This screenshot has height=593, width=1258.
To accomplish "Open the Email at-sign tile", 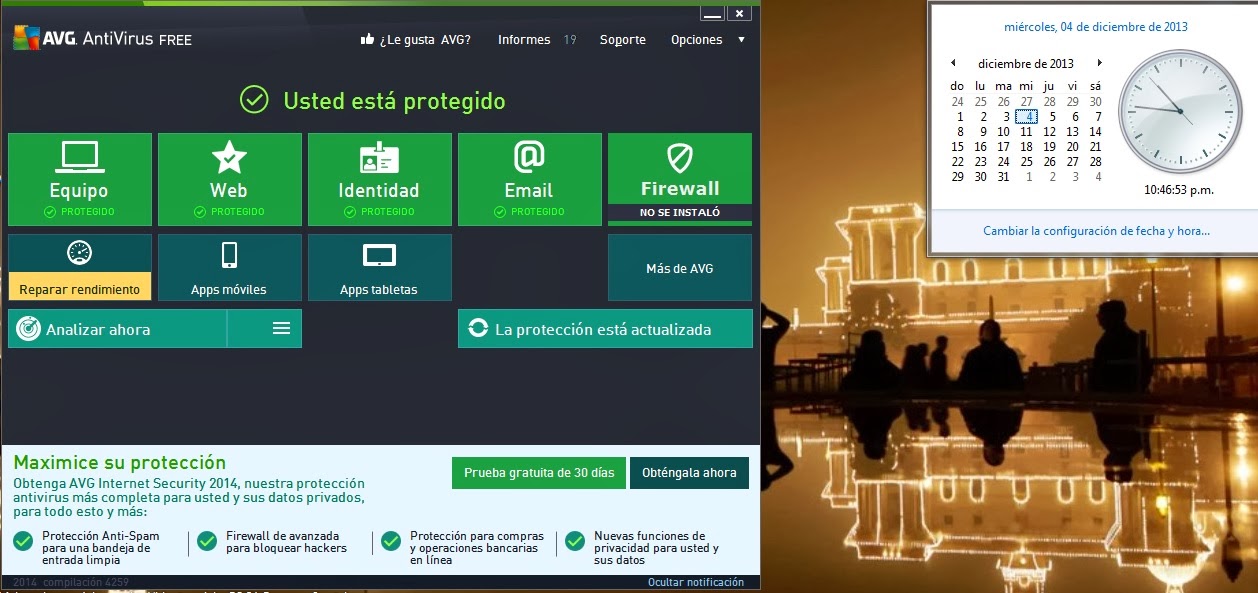I will [530, 180].
